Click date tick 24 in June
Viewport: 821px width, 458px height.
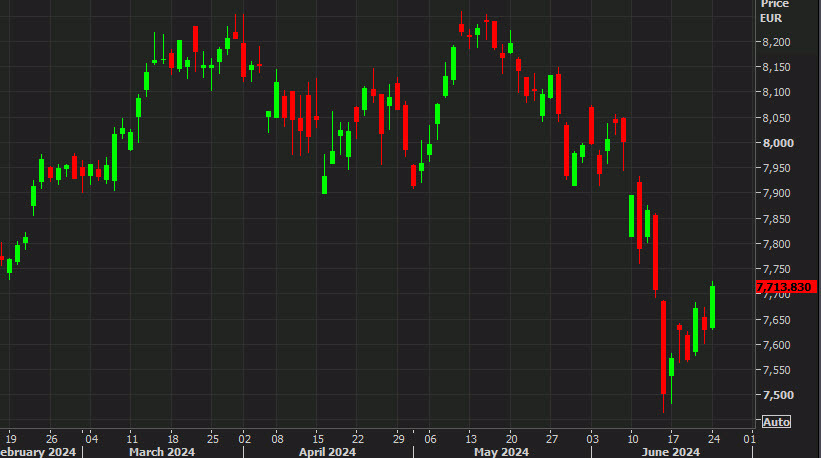tap(714, 439)
